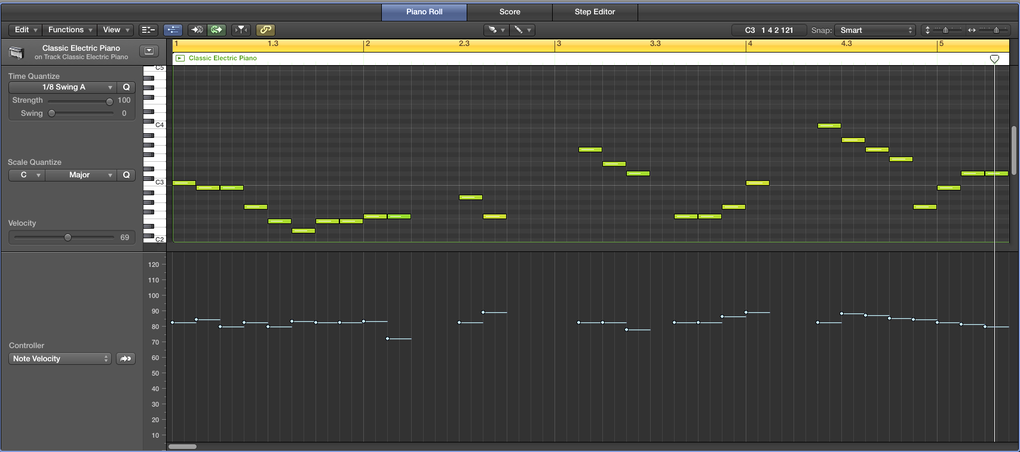Open the Note Velocity controller dropdown
1020x452 pixels.
(x=60, y=358)
